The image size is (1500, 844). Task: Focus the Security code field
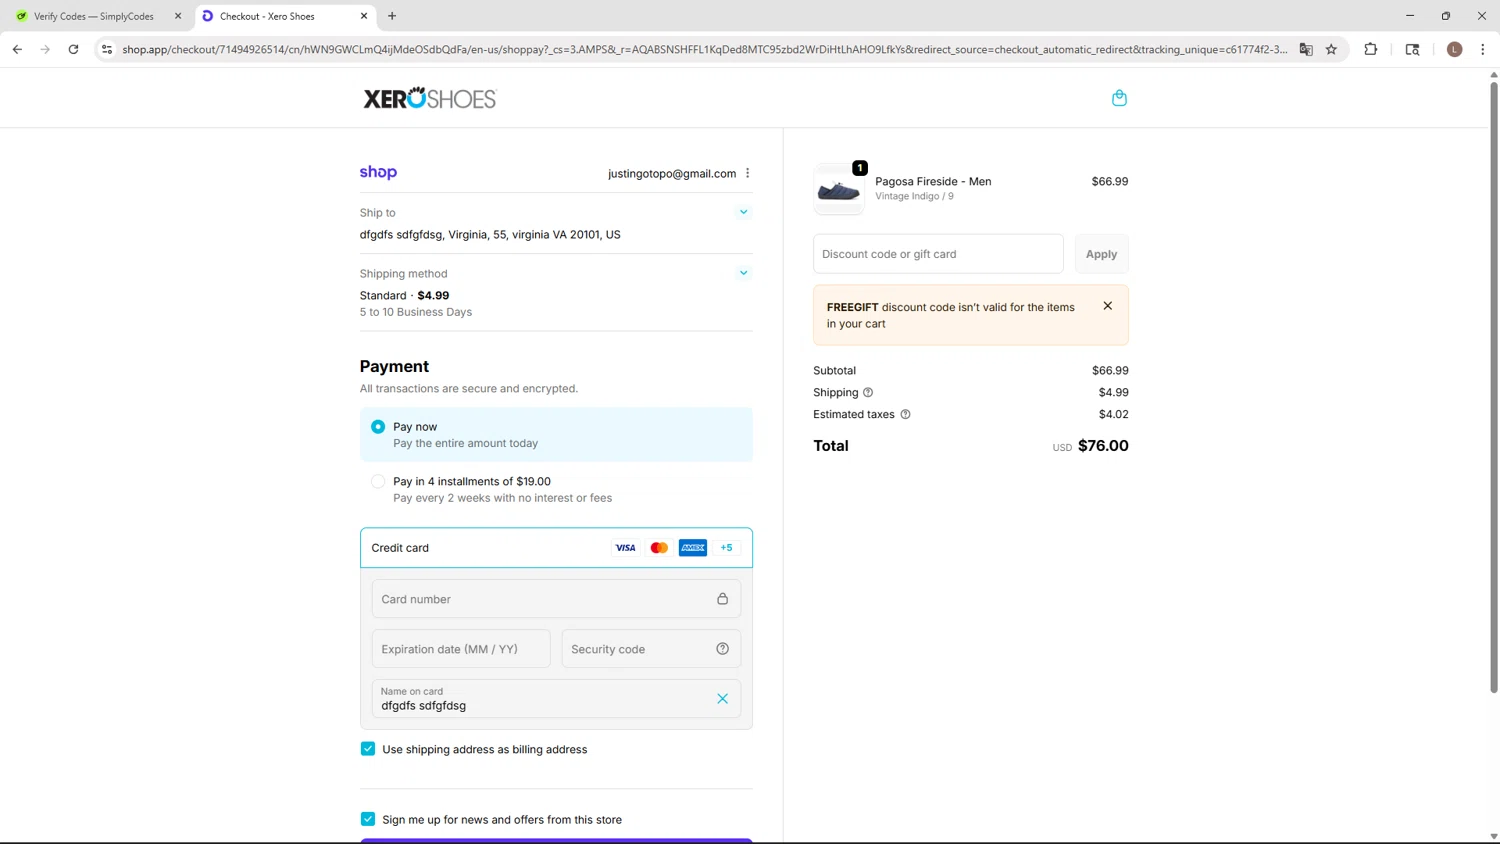tap(651, 649)
